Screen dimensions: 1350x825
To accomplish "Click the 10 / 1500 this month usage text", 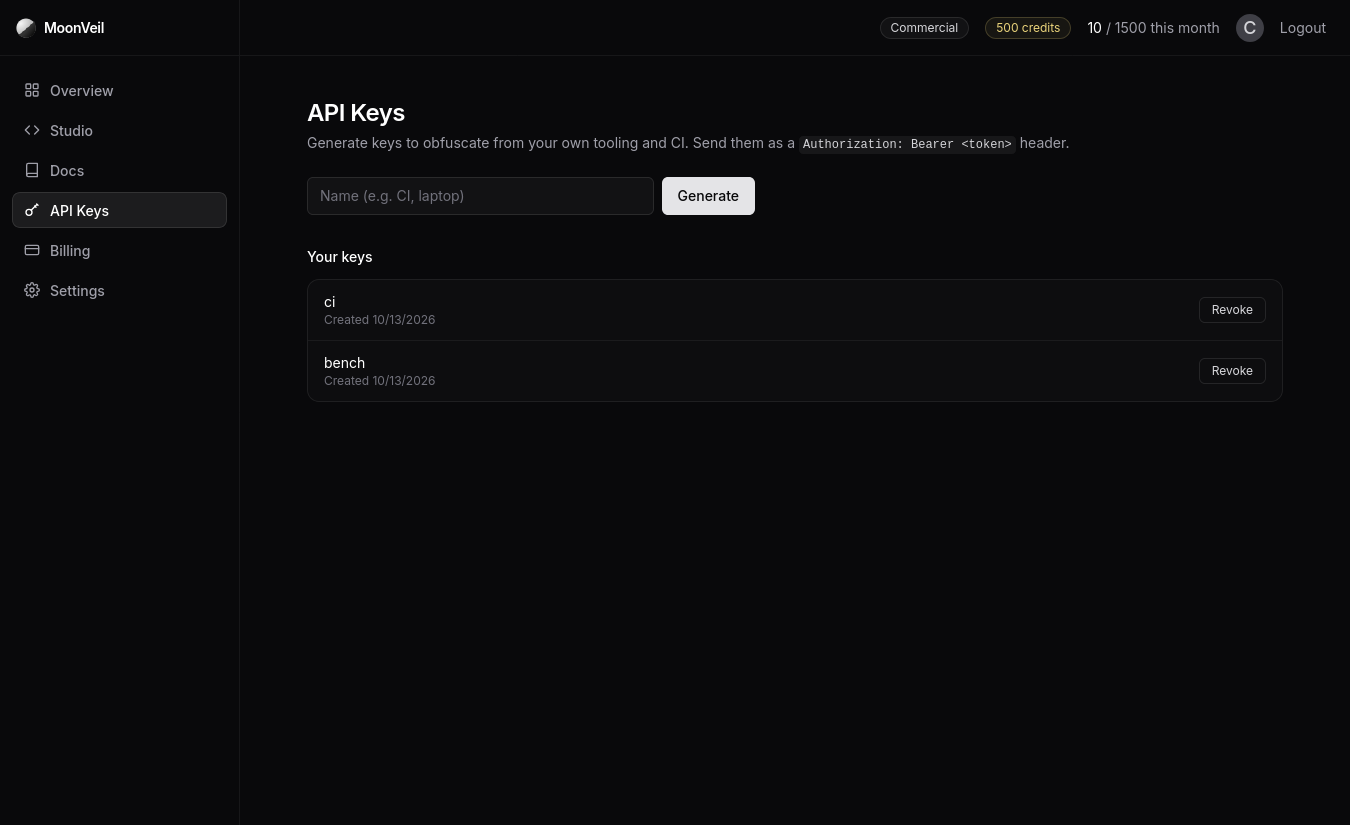I will (1153, 28).
